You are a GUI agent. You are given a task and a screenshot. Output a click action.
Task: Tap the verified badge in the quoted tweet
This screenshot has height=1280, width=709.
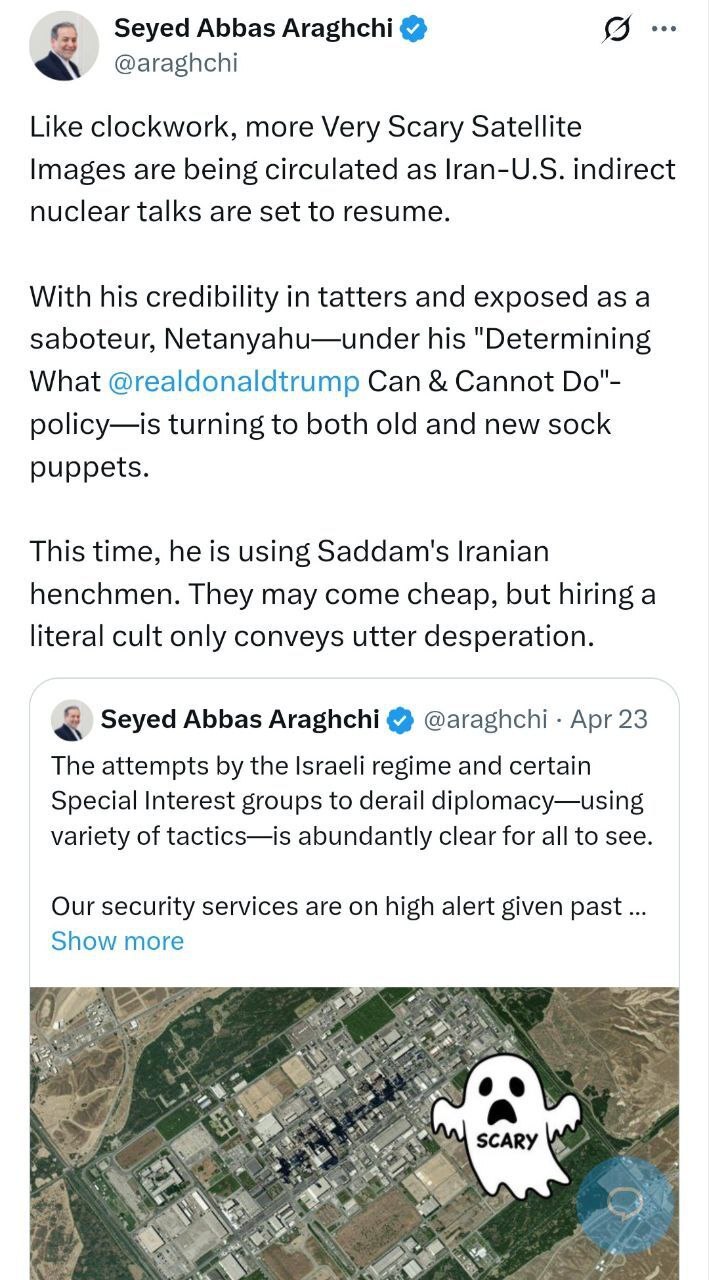click(x=401, y=719)
